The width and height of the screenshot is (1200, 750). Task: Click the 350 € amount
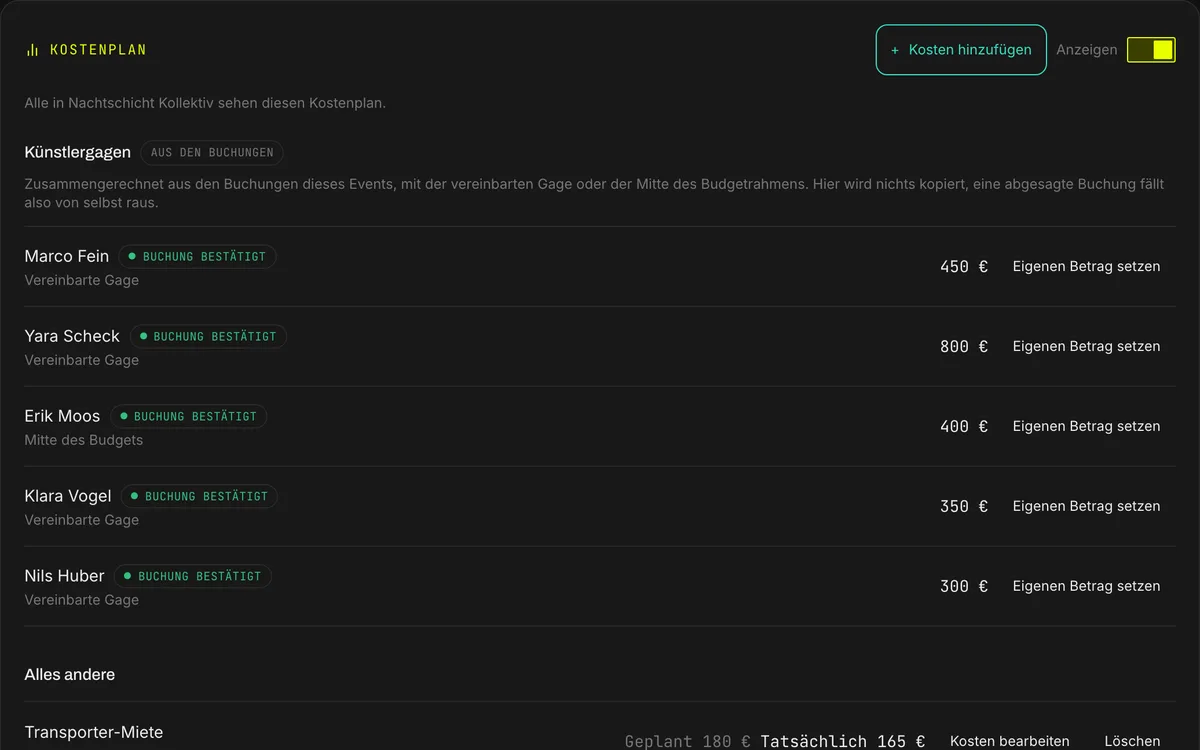click(964, 507)
